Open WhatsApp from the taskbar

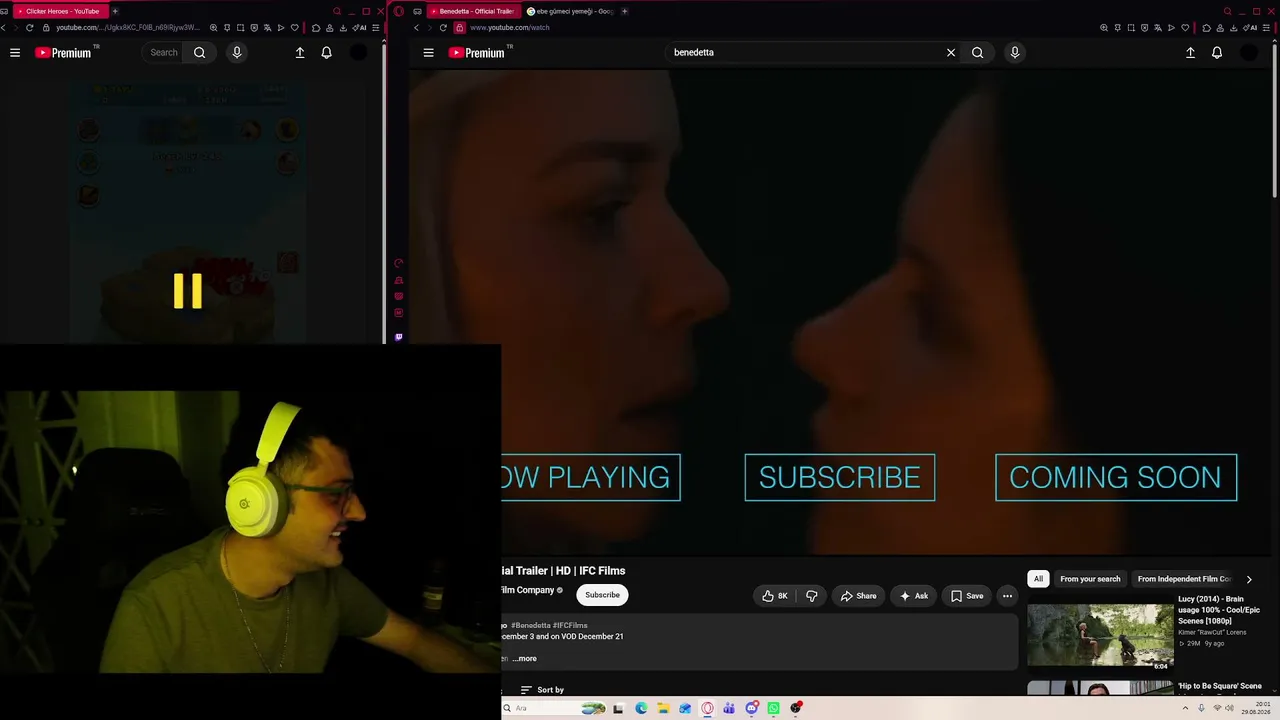[x=774, y=708]
